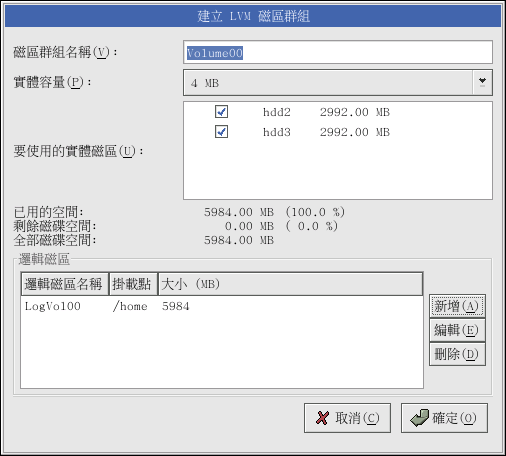Click the /home mount point cell
506x456 pixels.
click(130, 306)
